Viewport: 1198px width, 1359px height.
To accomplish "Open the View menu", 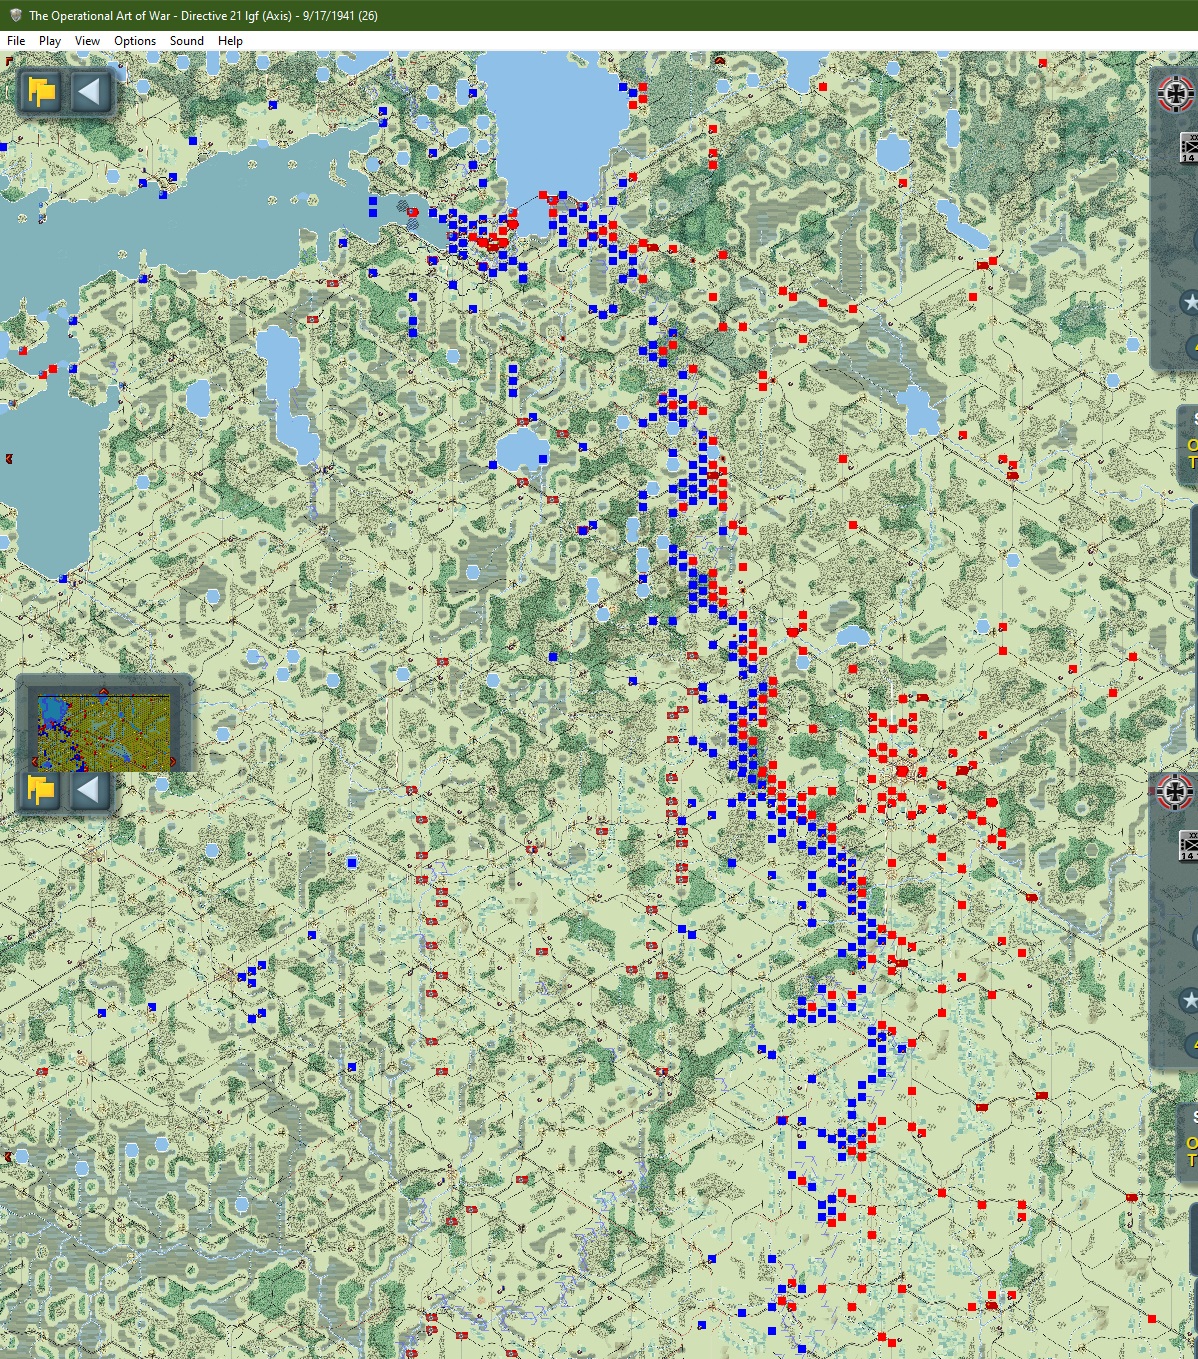I will [87, 41].
